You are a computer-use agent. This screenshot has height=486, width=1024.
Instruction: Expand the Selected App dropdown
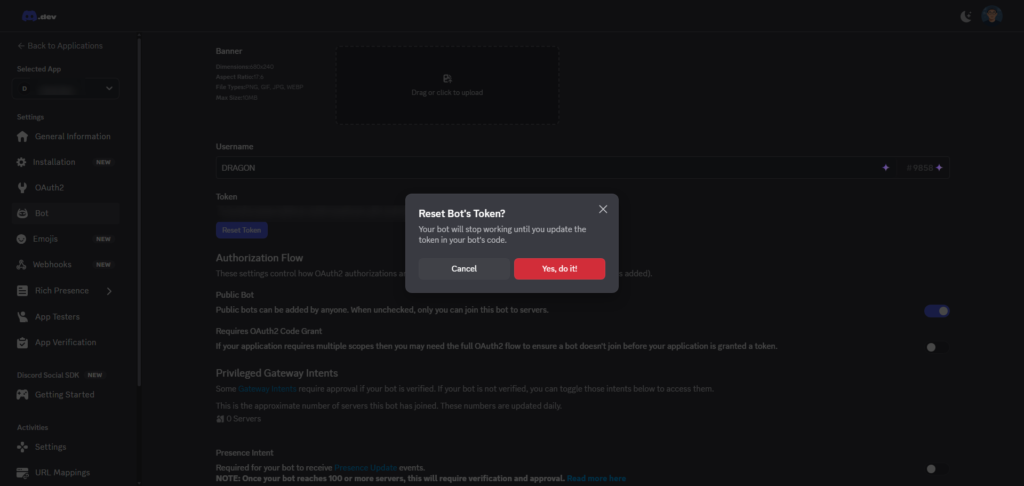tap(66, 88)
